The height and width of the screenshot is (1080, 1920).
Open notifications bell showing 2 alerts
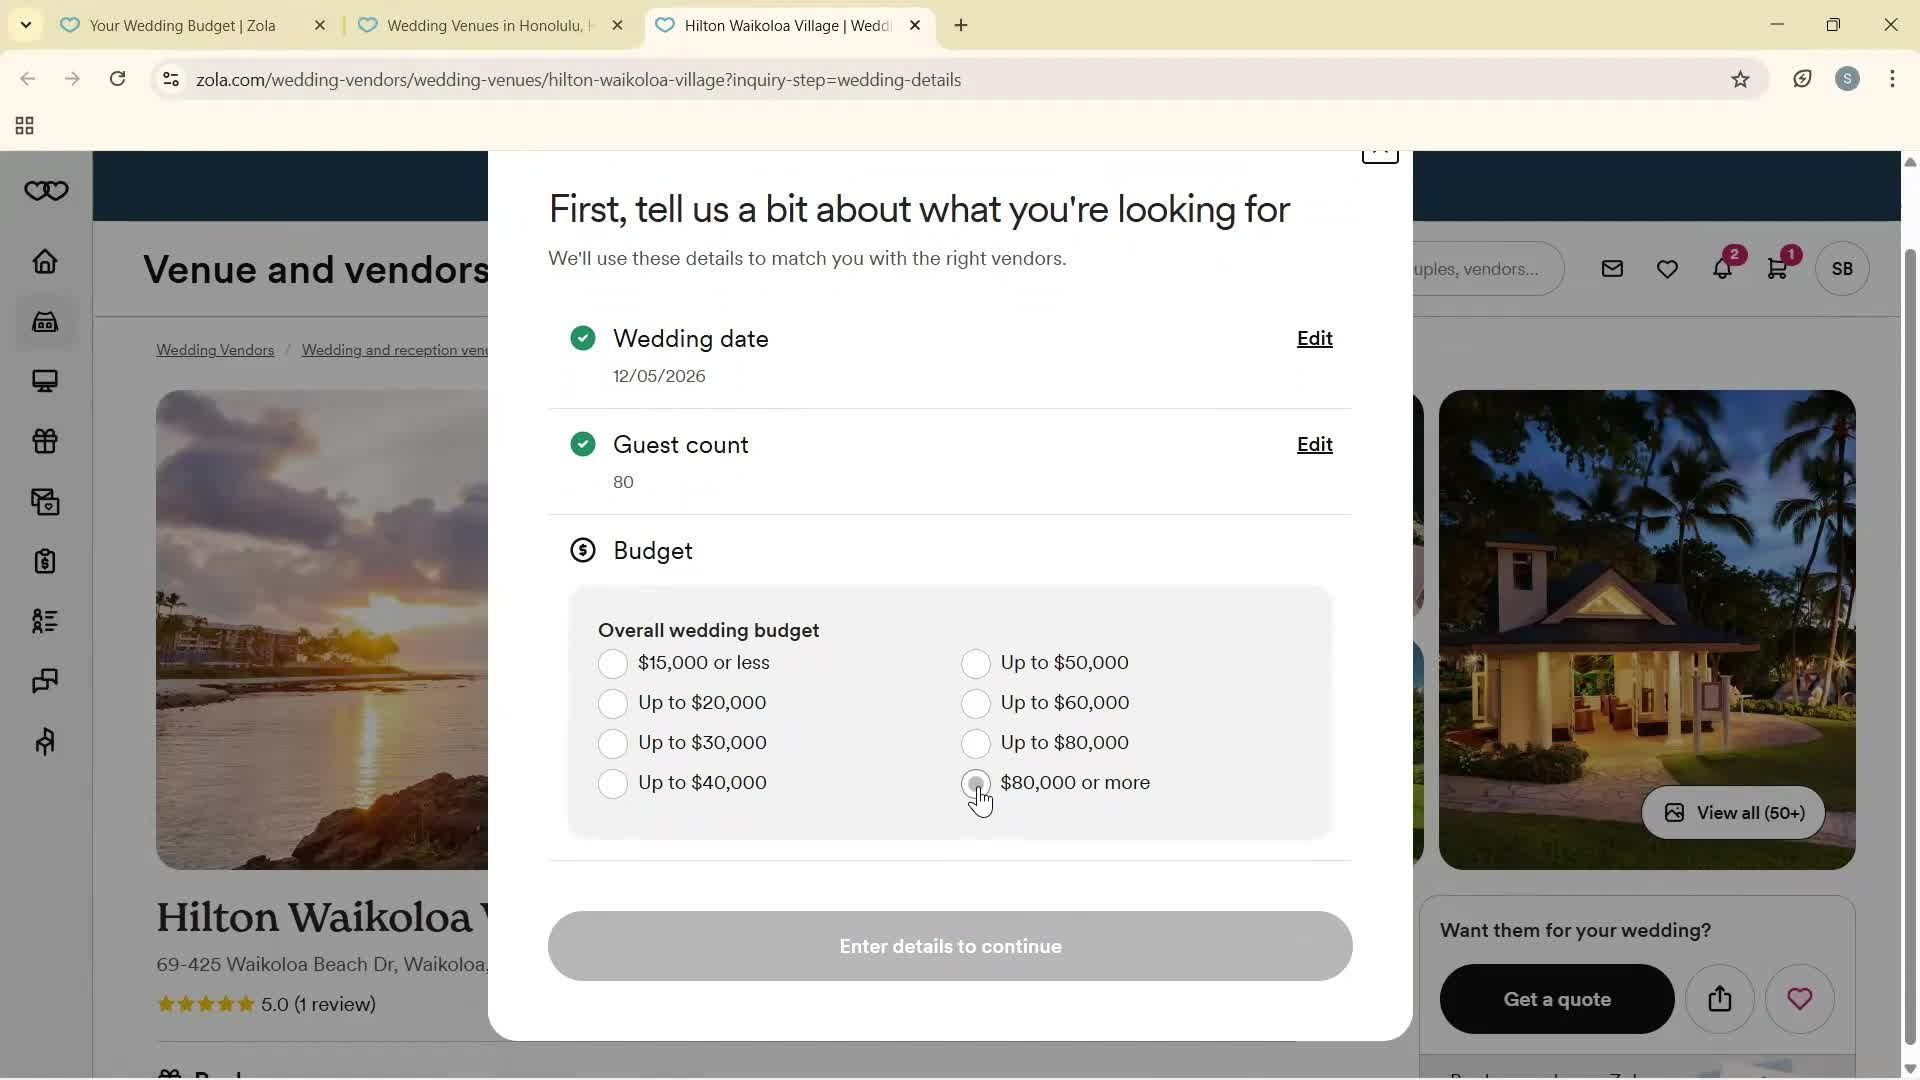(x=1722, y=268)
